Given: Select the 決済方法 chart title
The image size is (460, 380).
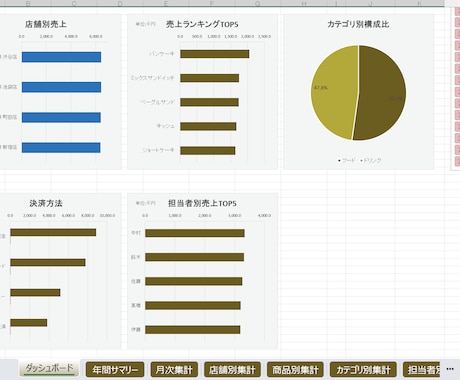Looking at the screenshot, I should coord(46,203).
